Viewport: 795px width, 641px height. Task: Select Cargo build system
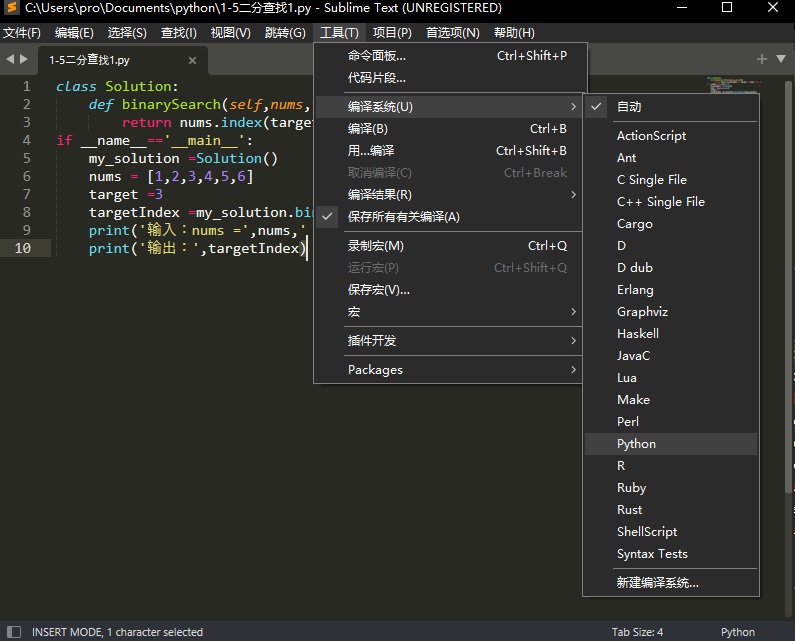click(671, 224)
